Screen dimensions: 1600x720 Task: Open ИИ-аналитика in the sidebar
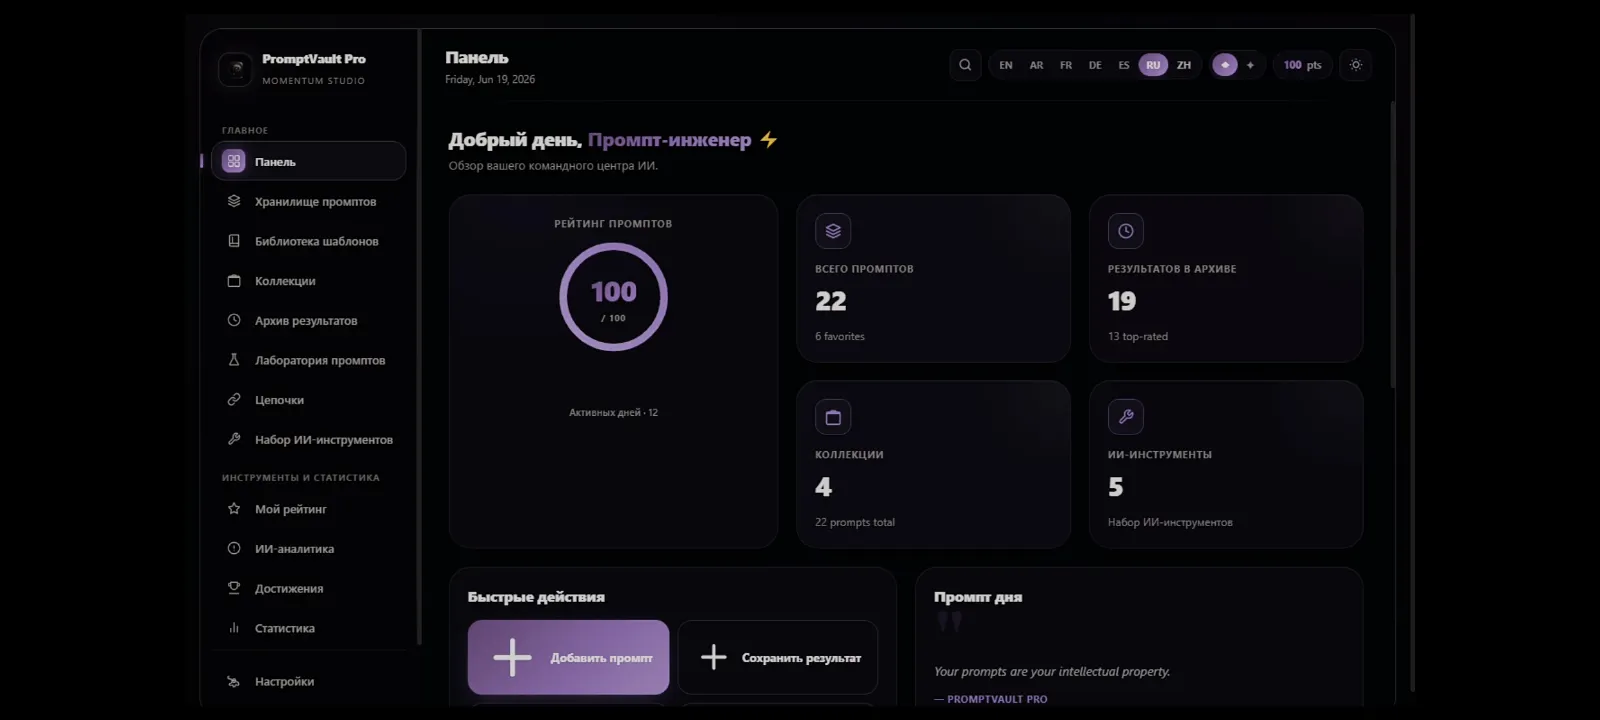[309, 549]
